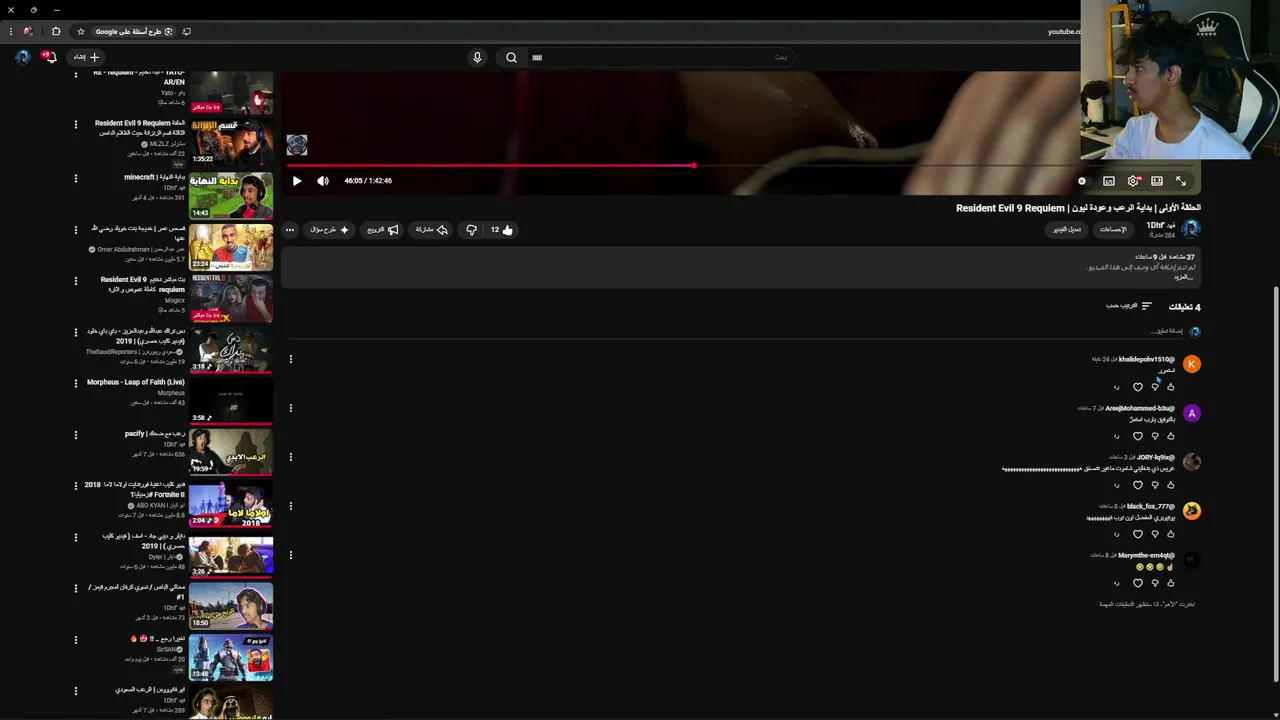This screenshot has width=1280, height=720.
Task: Click the Promote (الترويج) megaphone button
Action: click(x=383, y=230)
